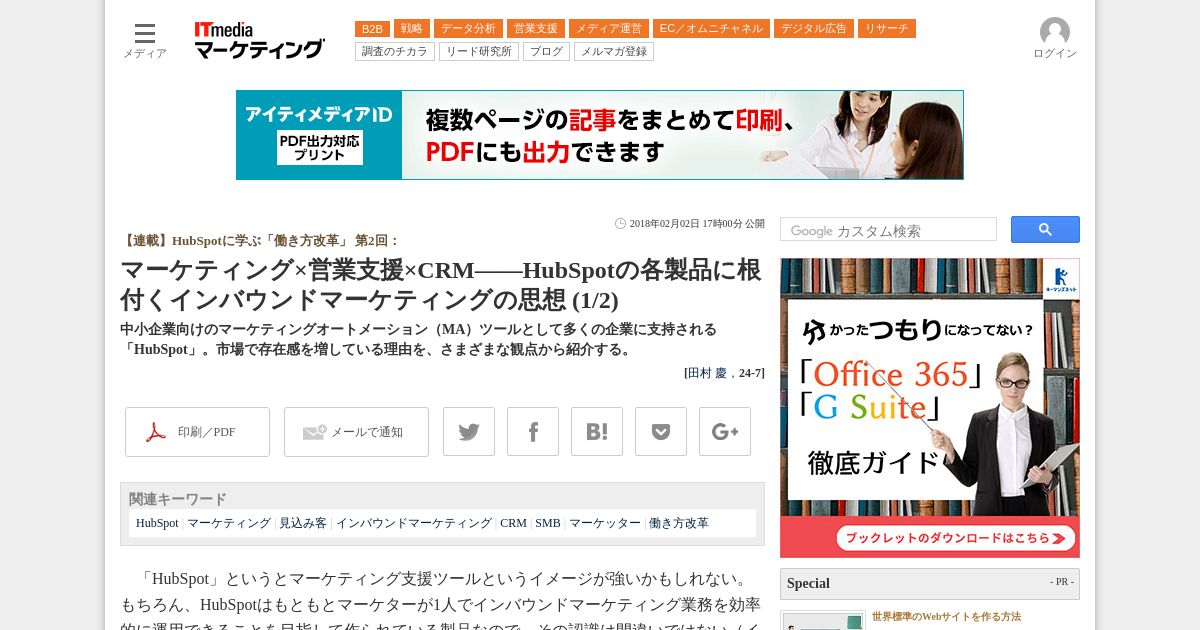Focus the Google カスタム検索 field

[888, 230]
